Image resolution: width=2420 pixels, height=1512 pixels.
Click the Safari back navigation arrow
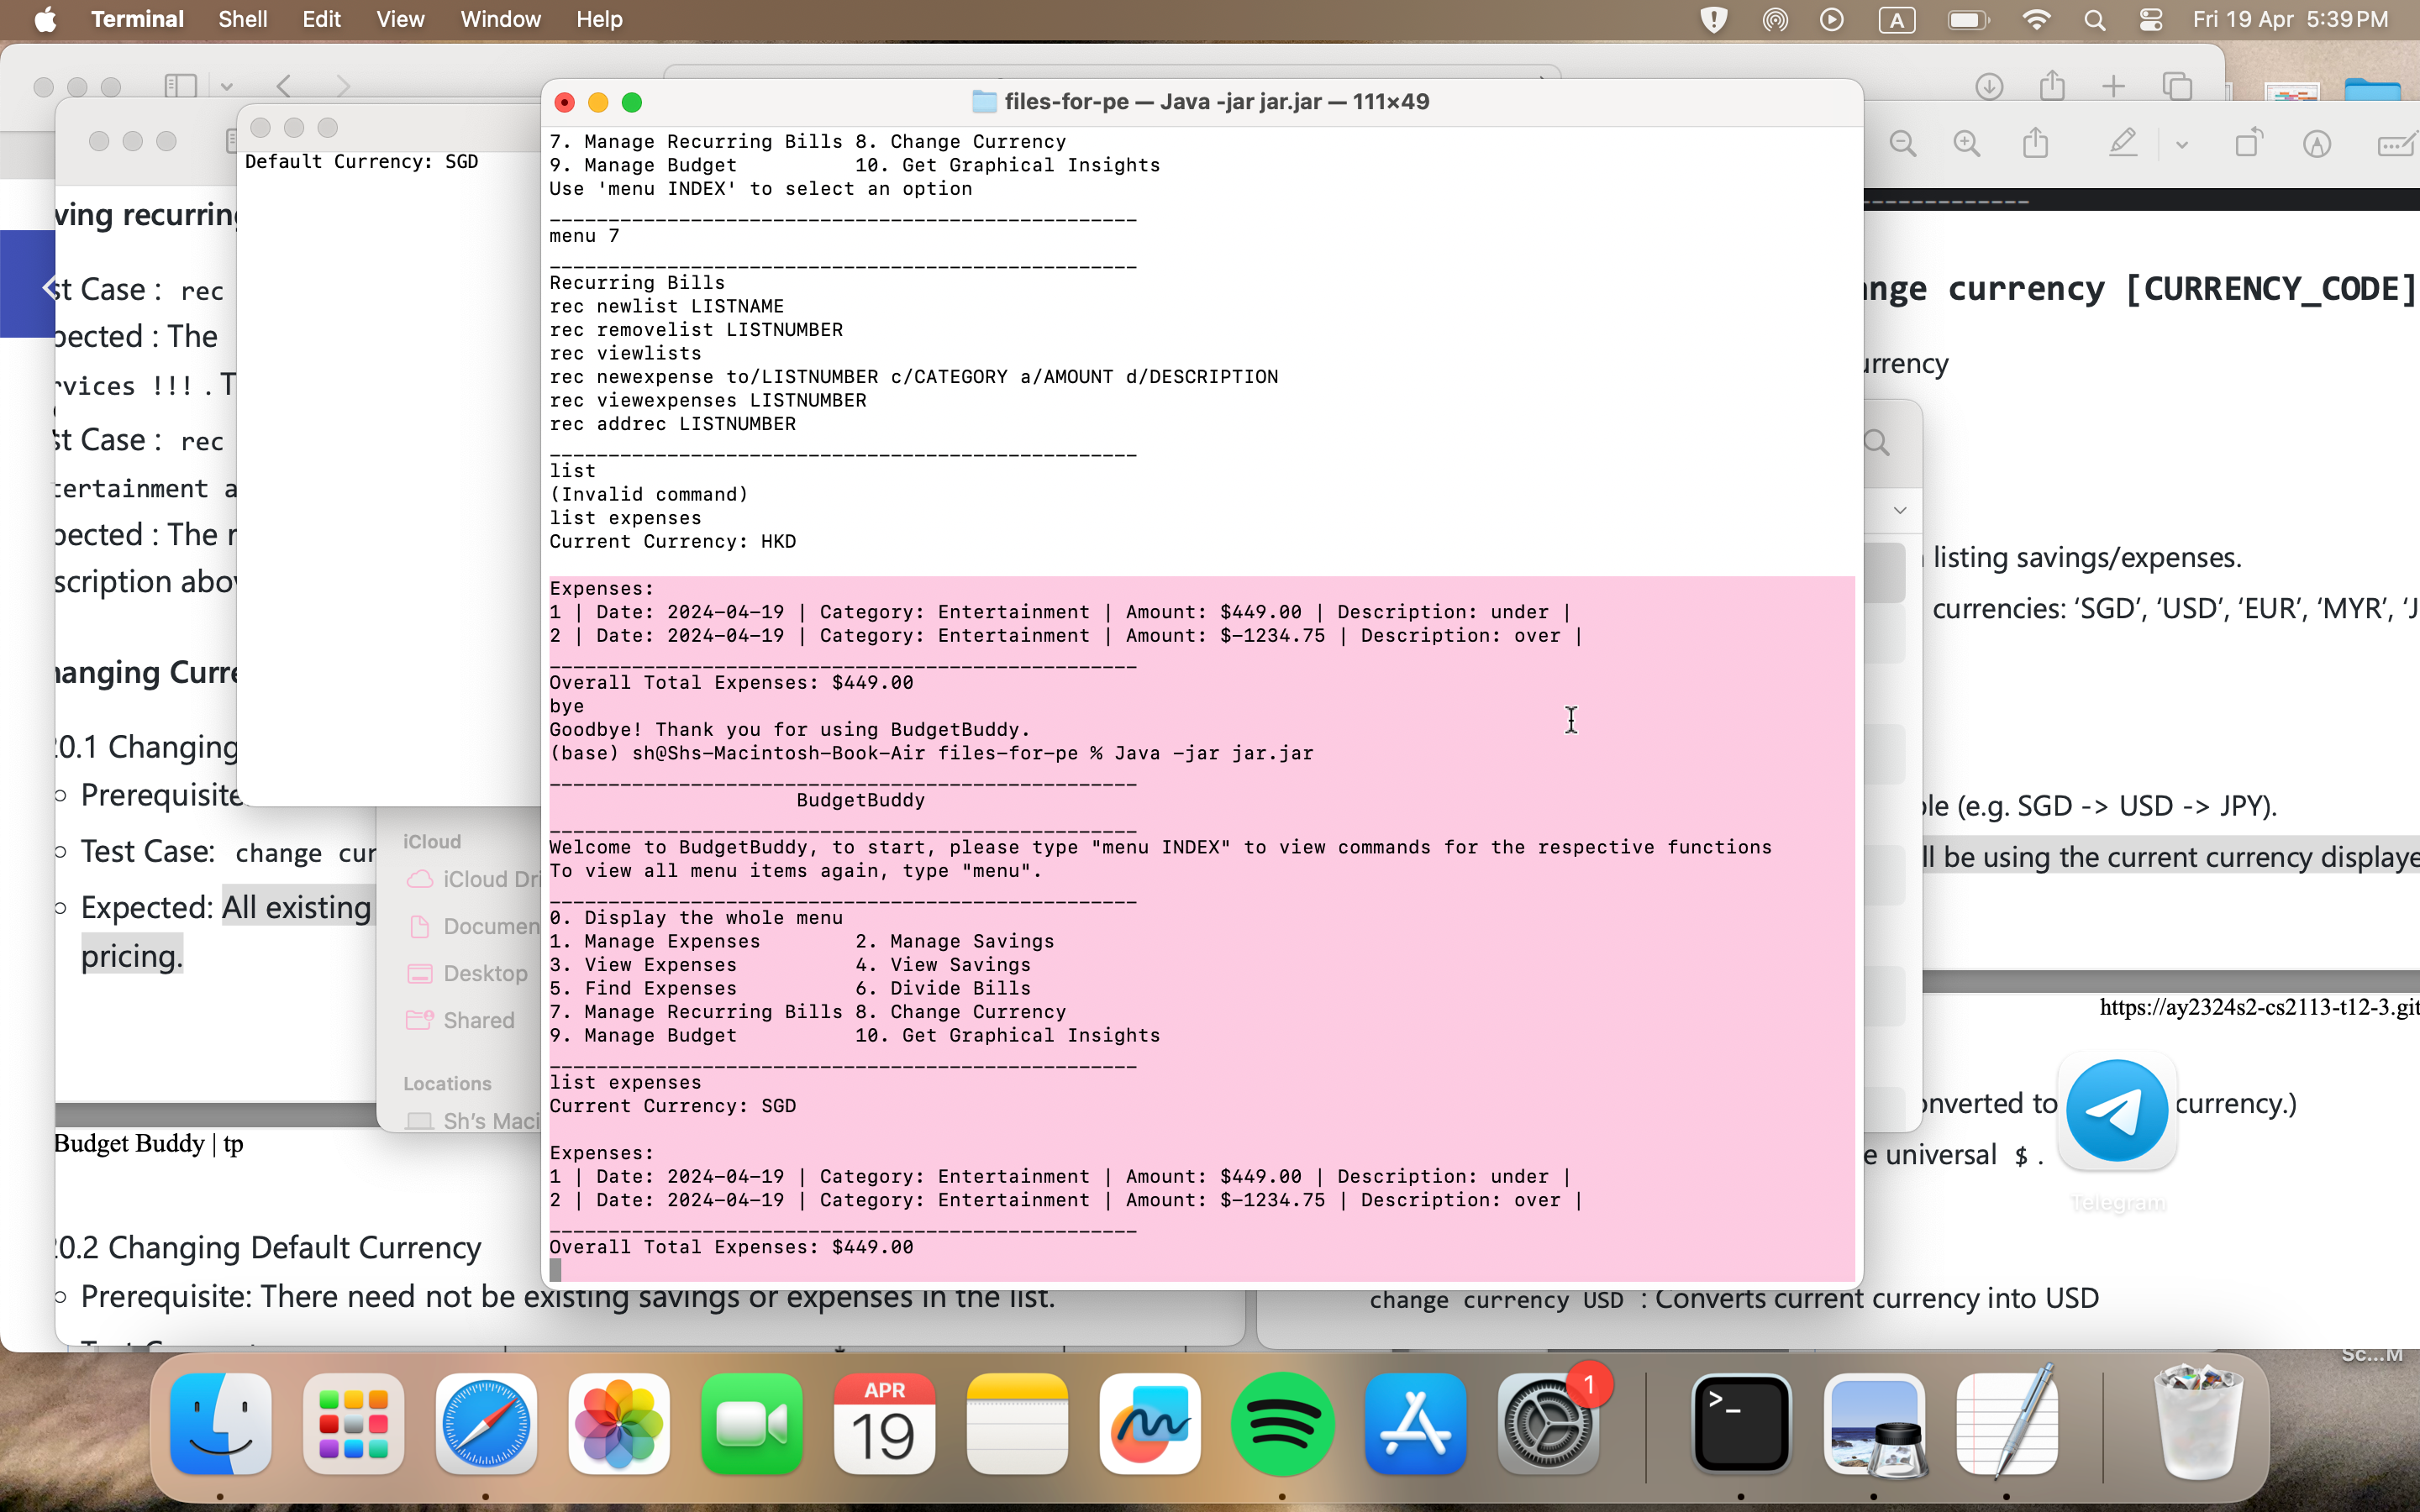click(285, 87)
